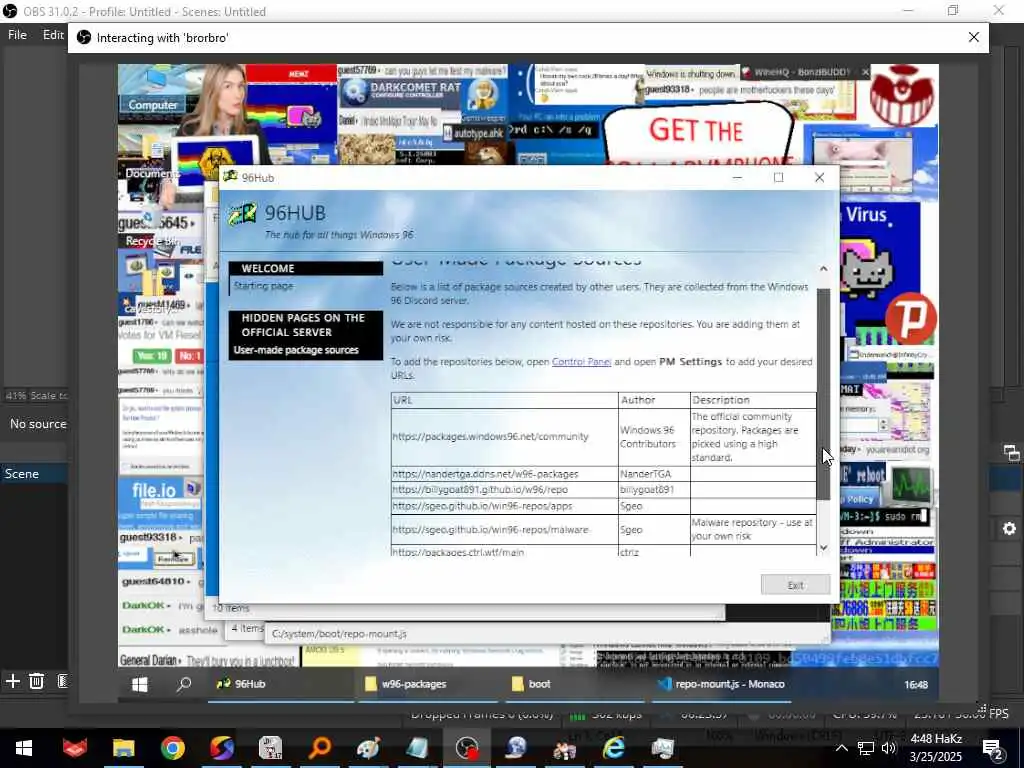Click the Description column header

click(753, 400)
